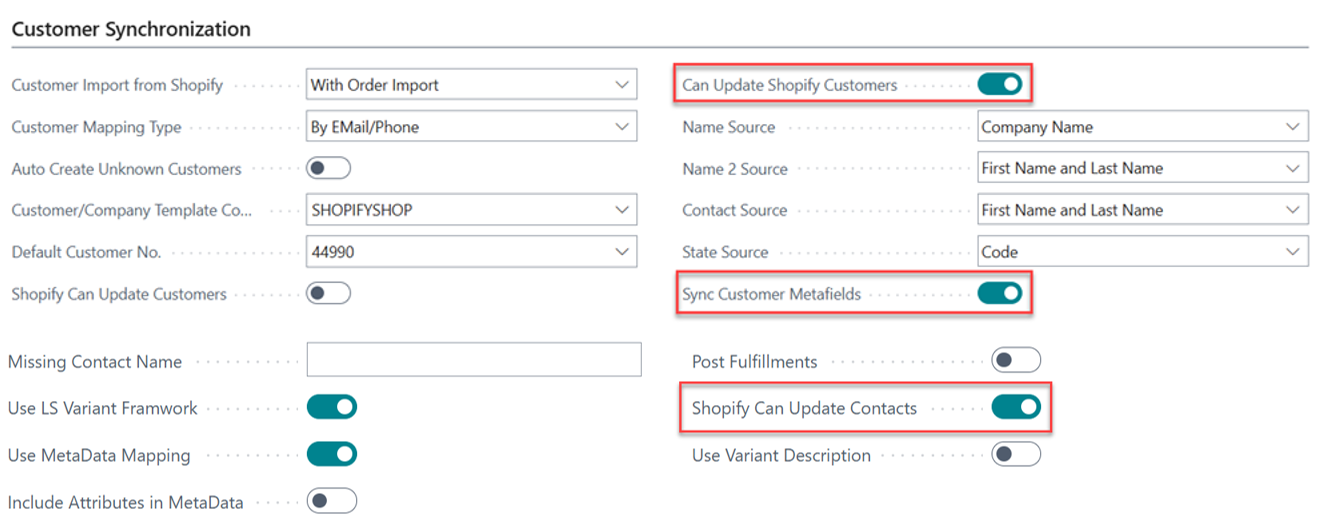This screenshot has height=525, width=1320.
Task: Enable Auto Create Unknown Customers
Action: tap(328, 169)
